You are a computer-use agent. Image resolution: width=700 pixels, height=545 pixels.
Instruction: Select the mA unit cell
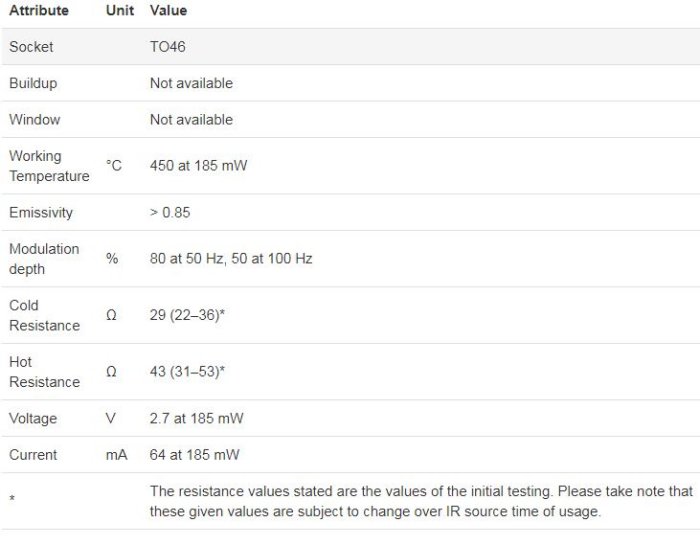[116, 455]
